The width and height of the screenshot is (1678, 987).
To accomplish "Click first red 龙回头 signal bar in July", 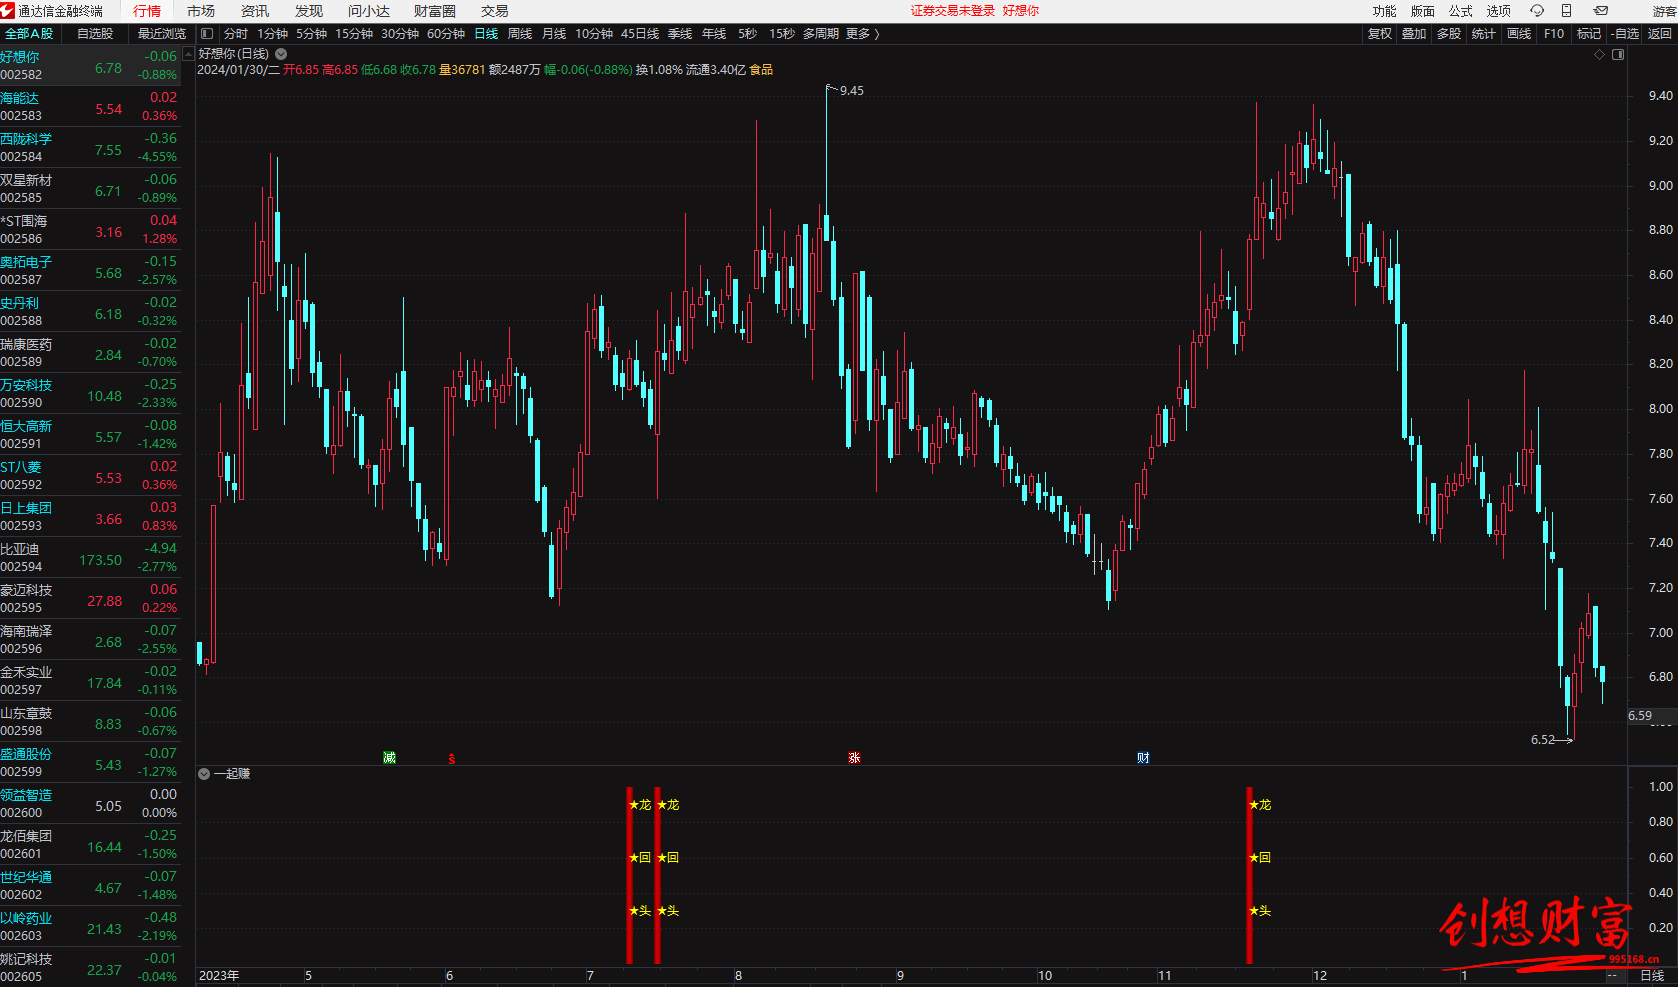I will coord(630,875).
